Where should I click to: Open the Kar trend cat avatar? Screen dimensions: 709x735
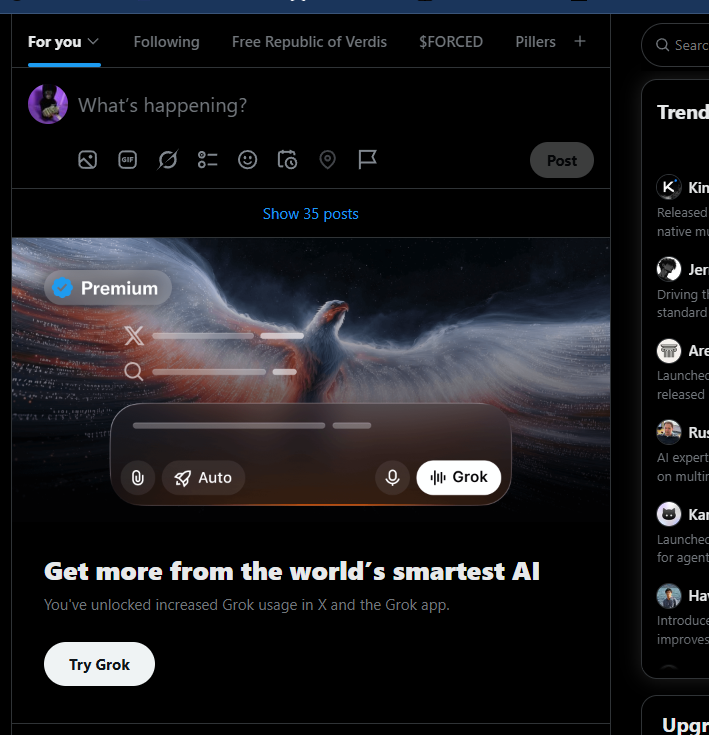(669, 514)
